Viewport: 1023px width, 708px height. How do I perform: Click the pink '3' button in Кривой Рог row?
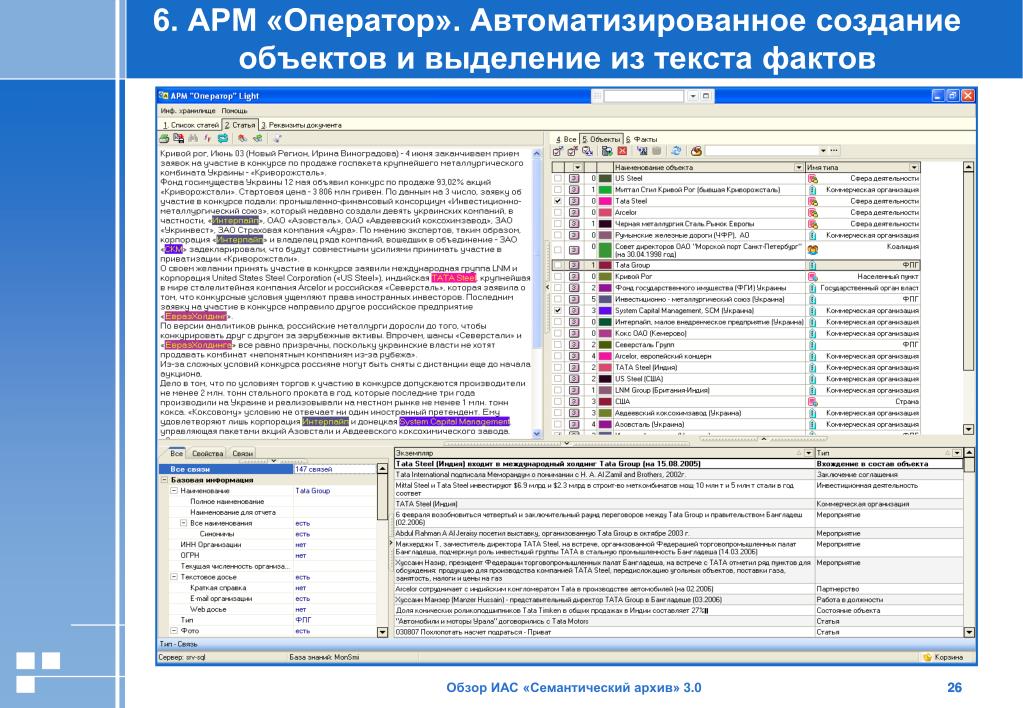[x=574, y=277]
